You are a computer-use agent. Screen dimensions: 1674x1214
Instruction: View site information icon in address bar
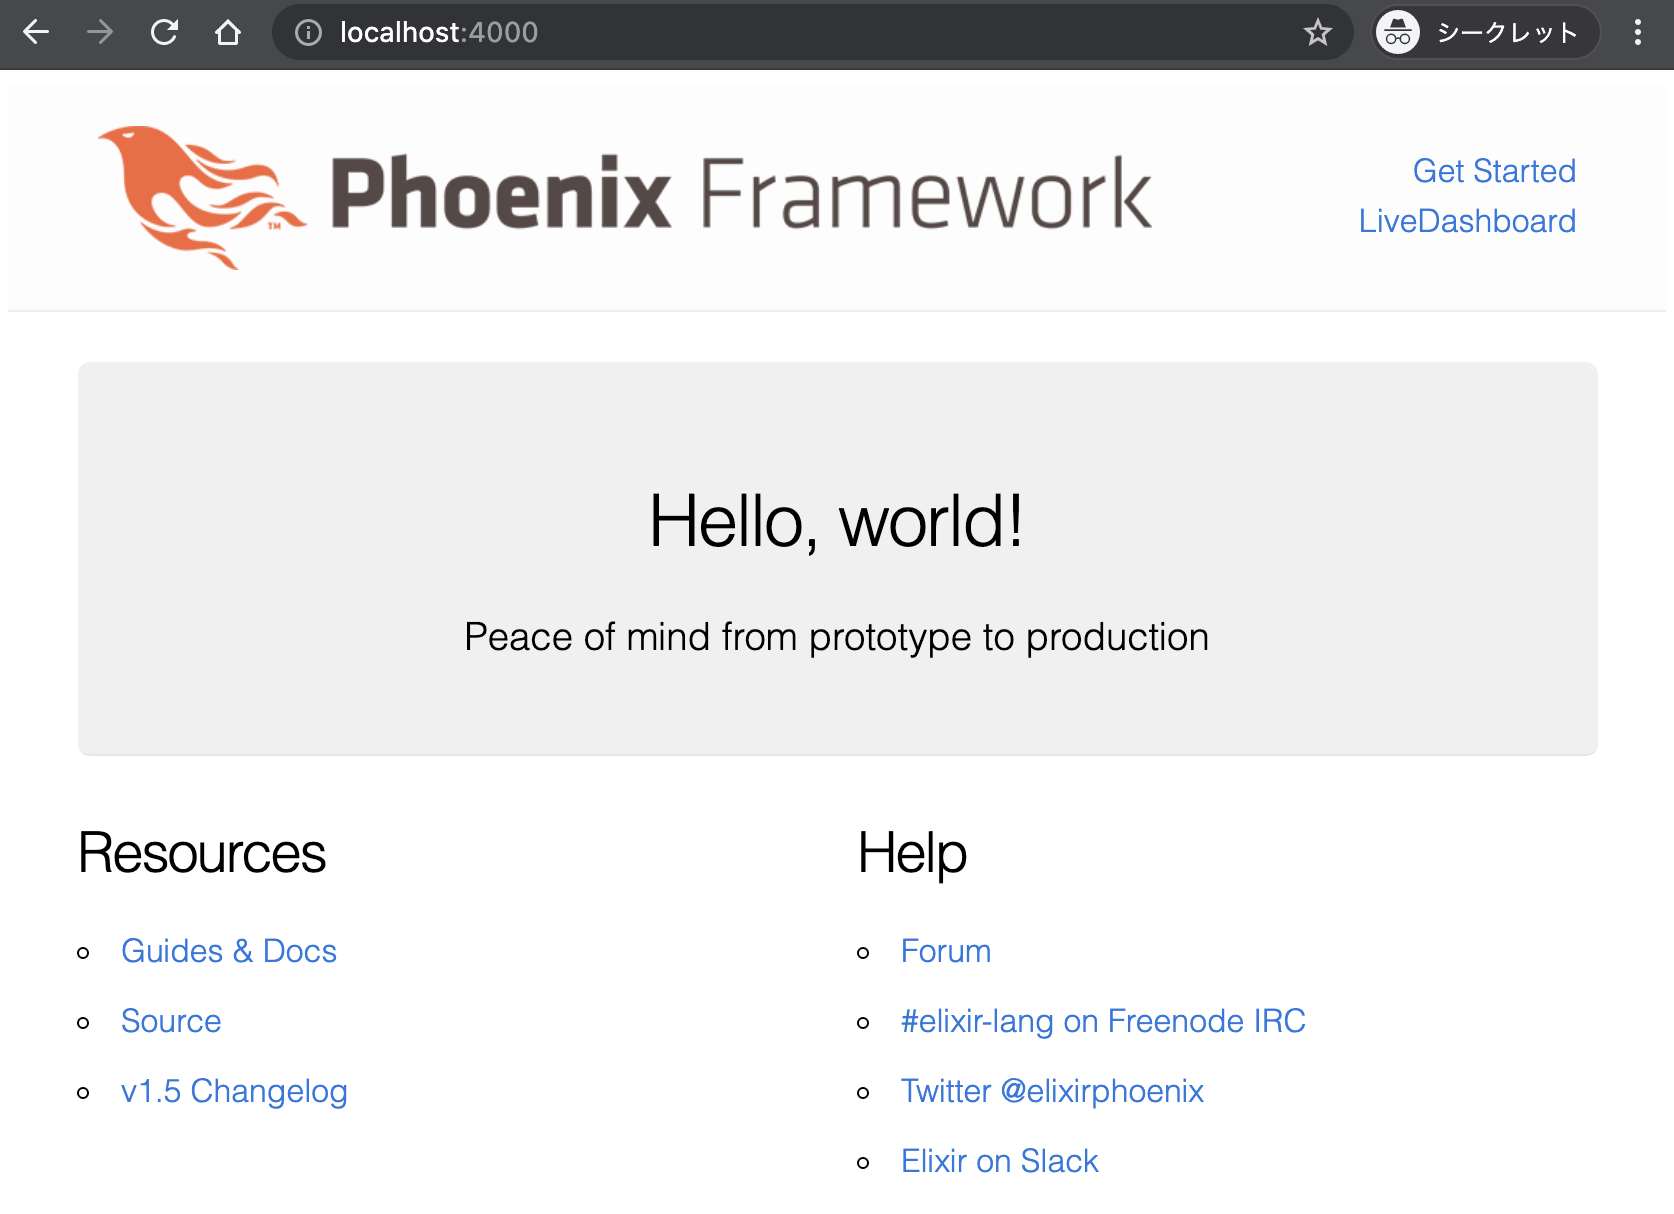click(x=308, y=33)
